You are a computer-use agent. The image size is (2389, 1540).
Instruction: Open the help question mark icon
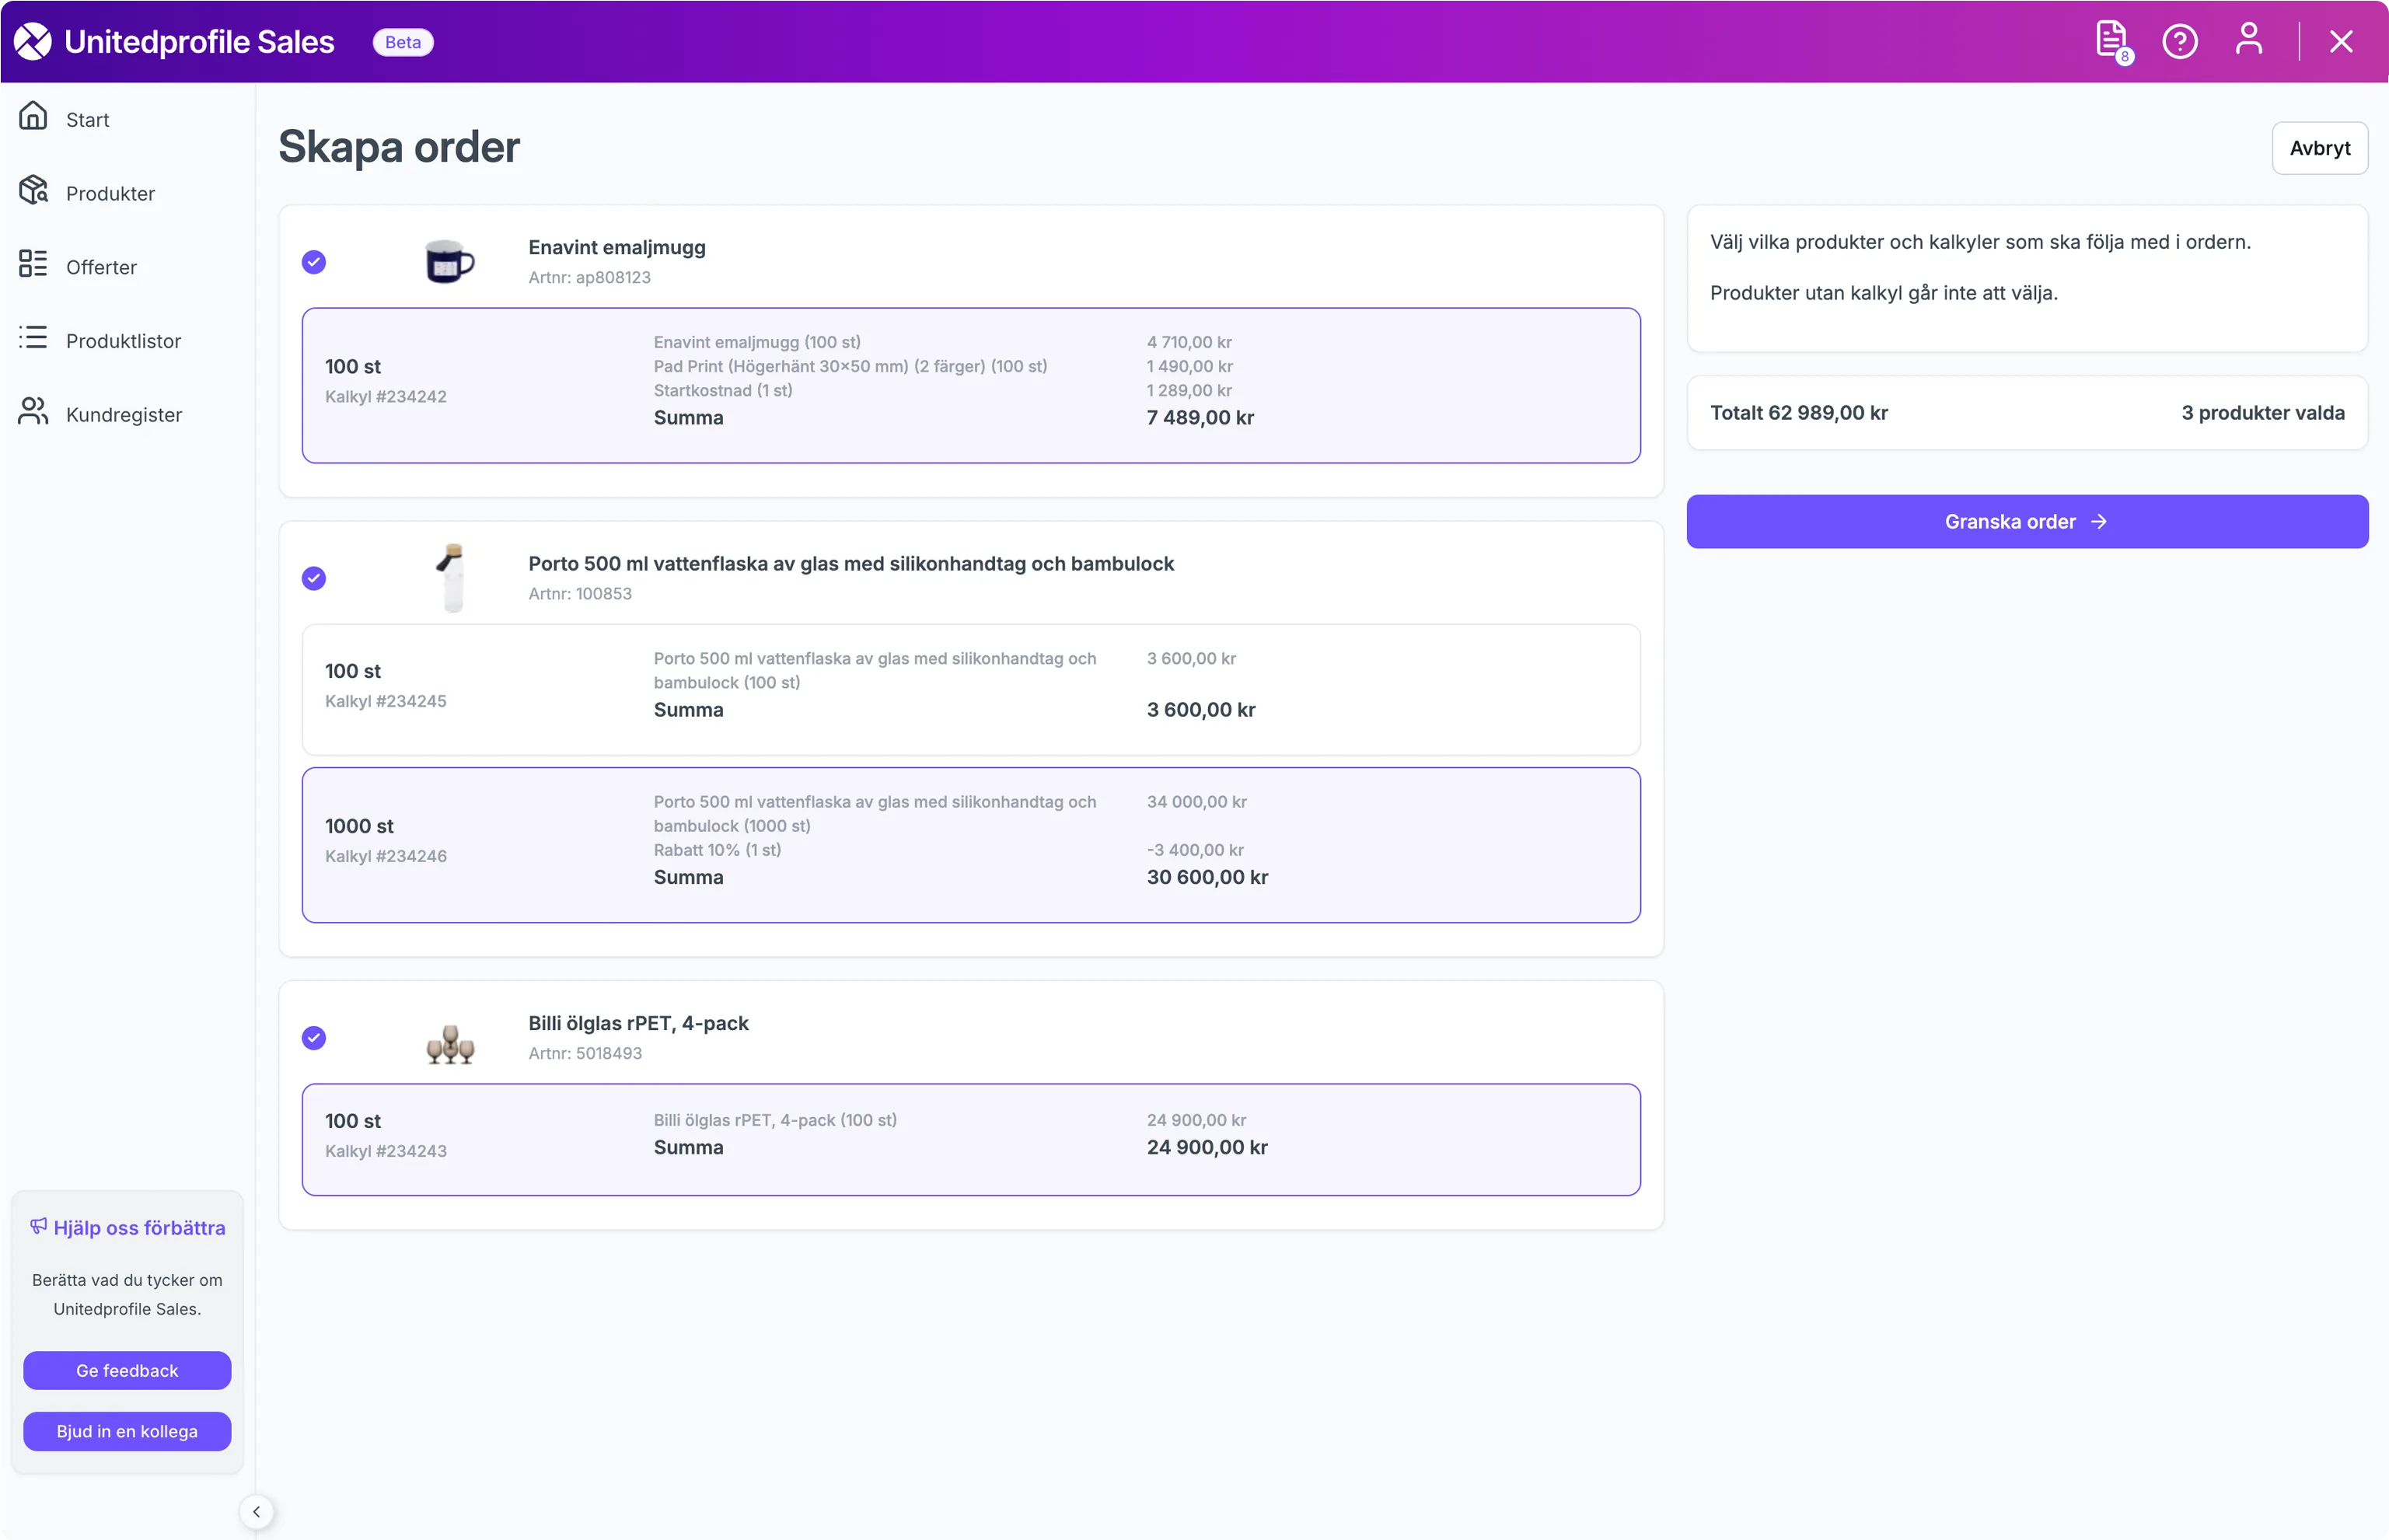pyautogui.click(x=2180, y=41)
